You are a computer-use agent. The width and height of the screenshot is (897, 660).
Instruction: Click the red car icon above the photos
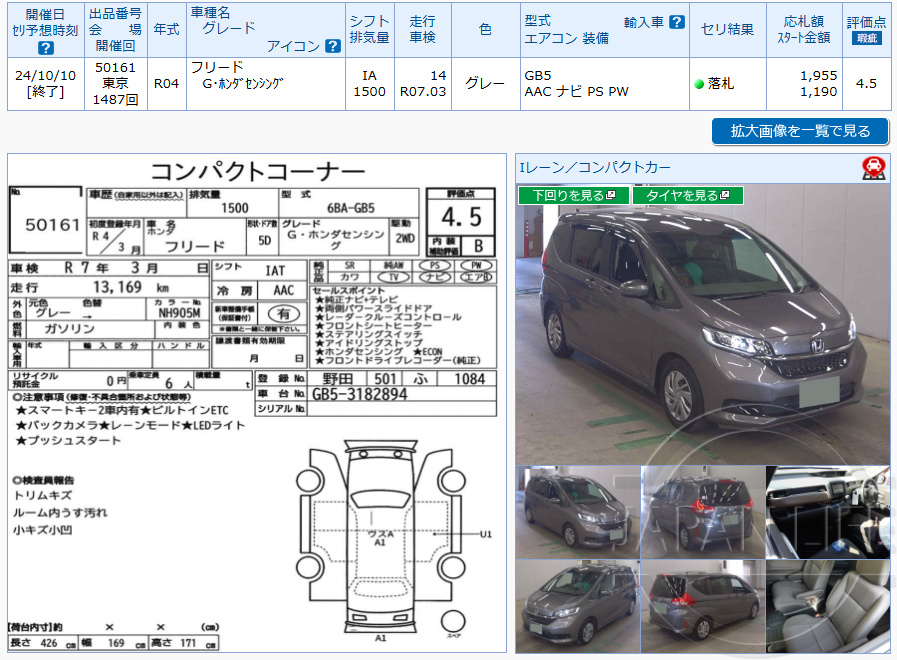875,166
